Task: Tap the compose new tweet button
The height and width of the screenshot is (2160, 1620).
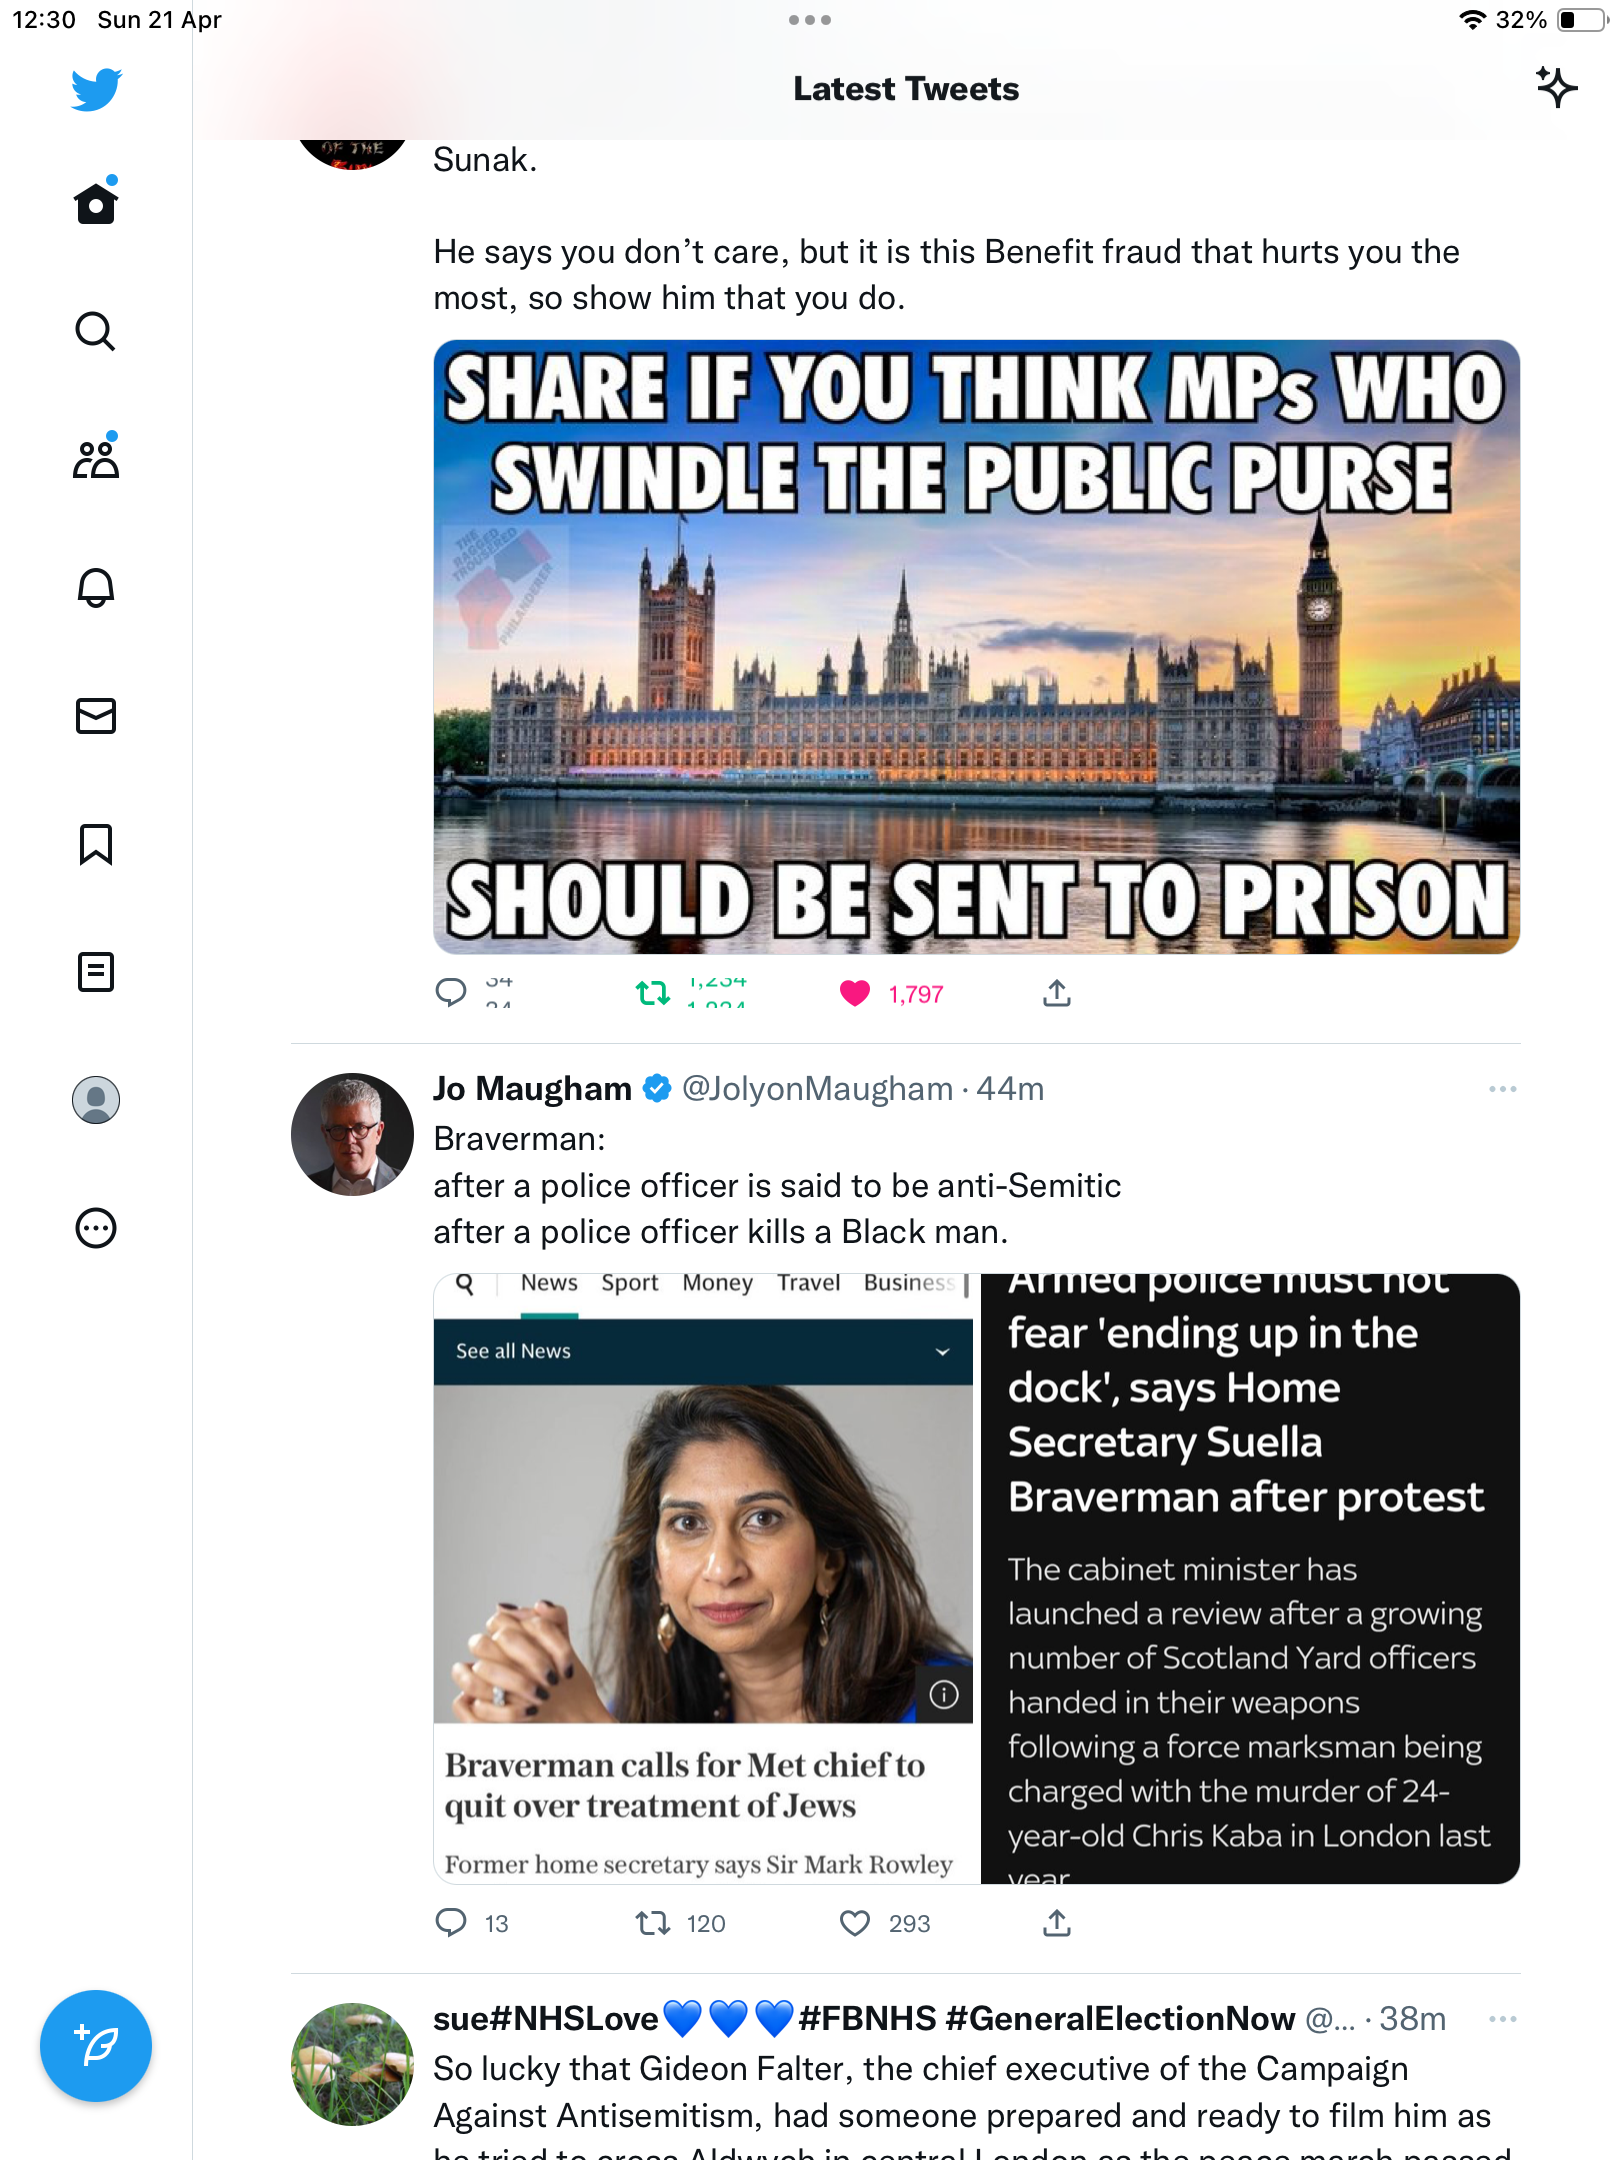Action: [96, 2046]
